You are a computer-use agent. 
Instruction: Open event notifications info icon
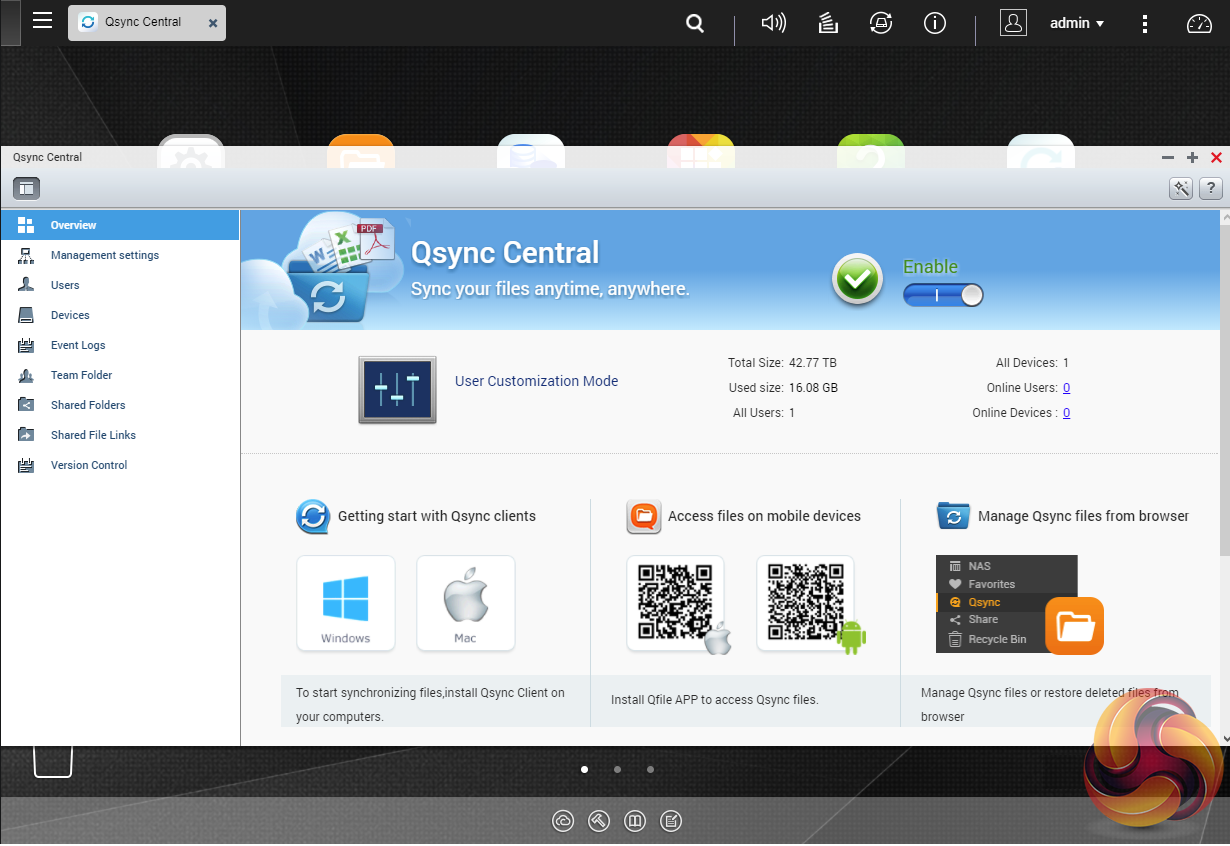(935, 23)
